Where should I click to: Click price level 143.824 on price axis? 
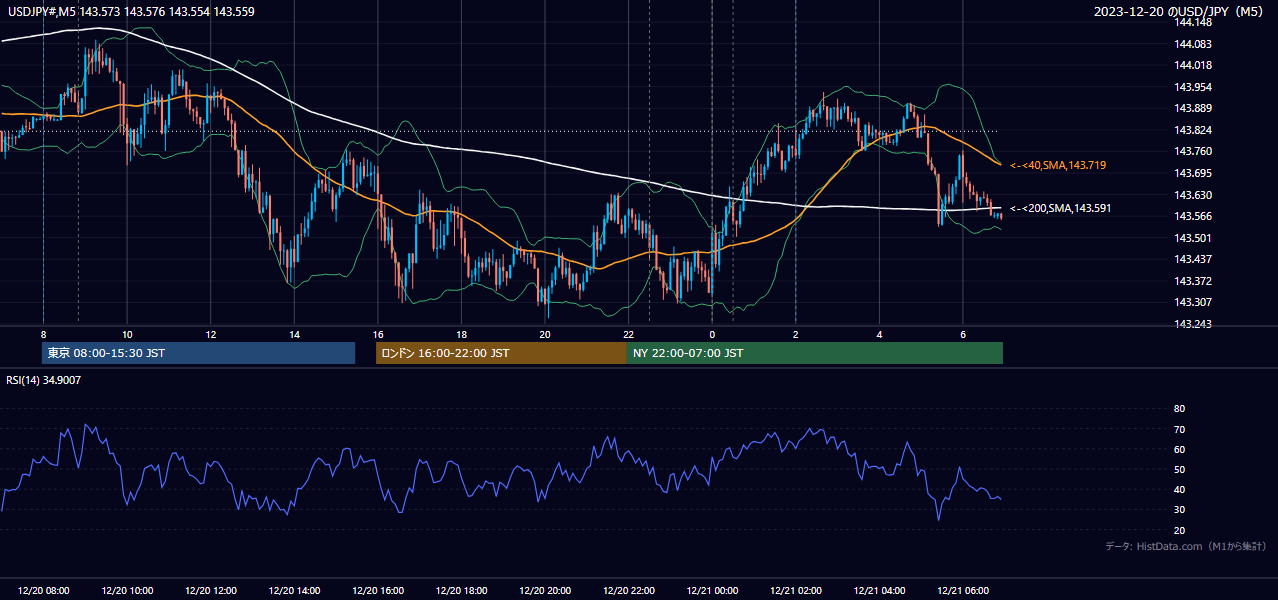[x=1194, y=130]
